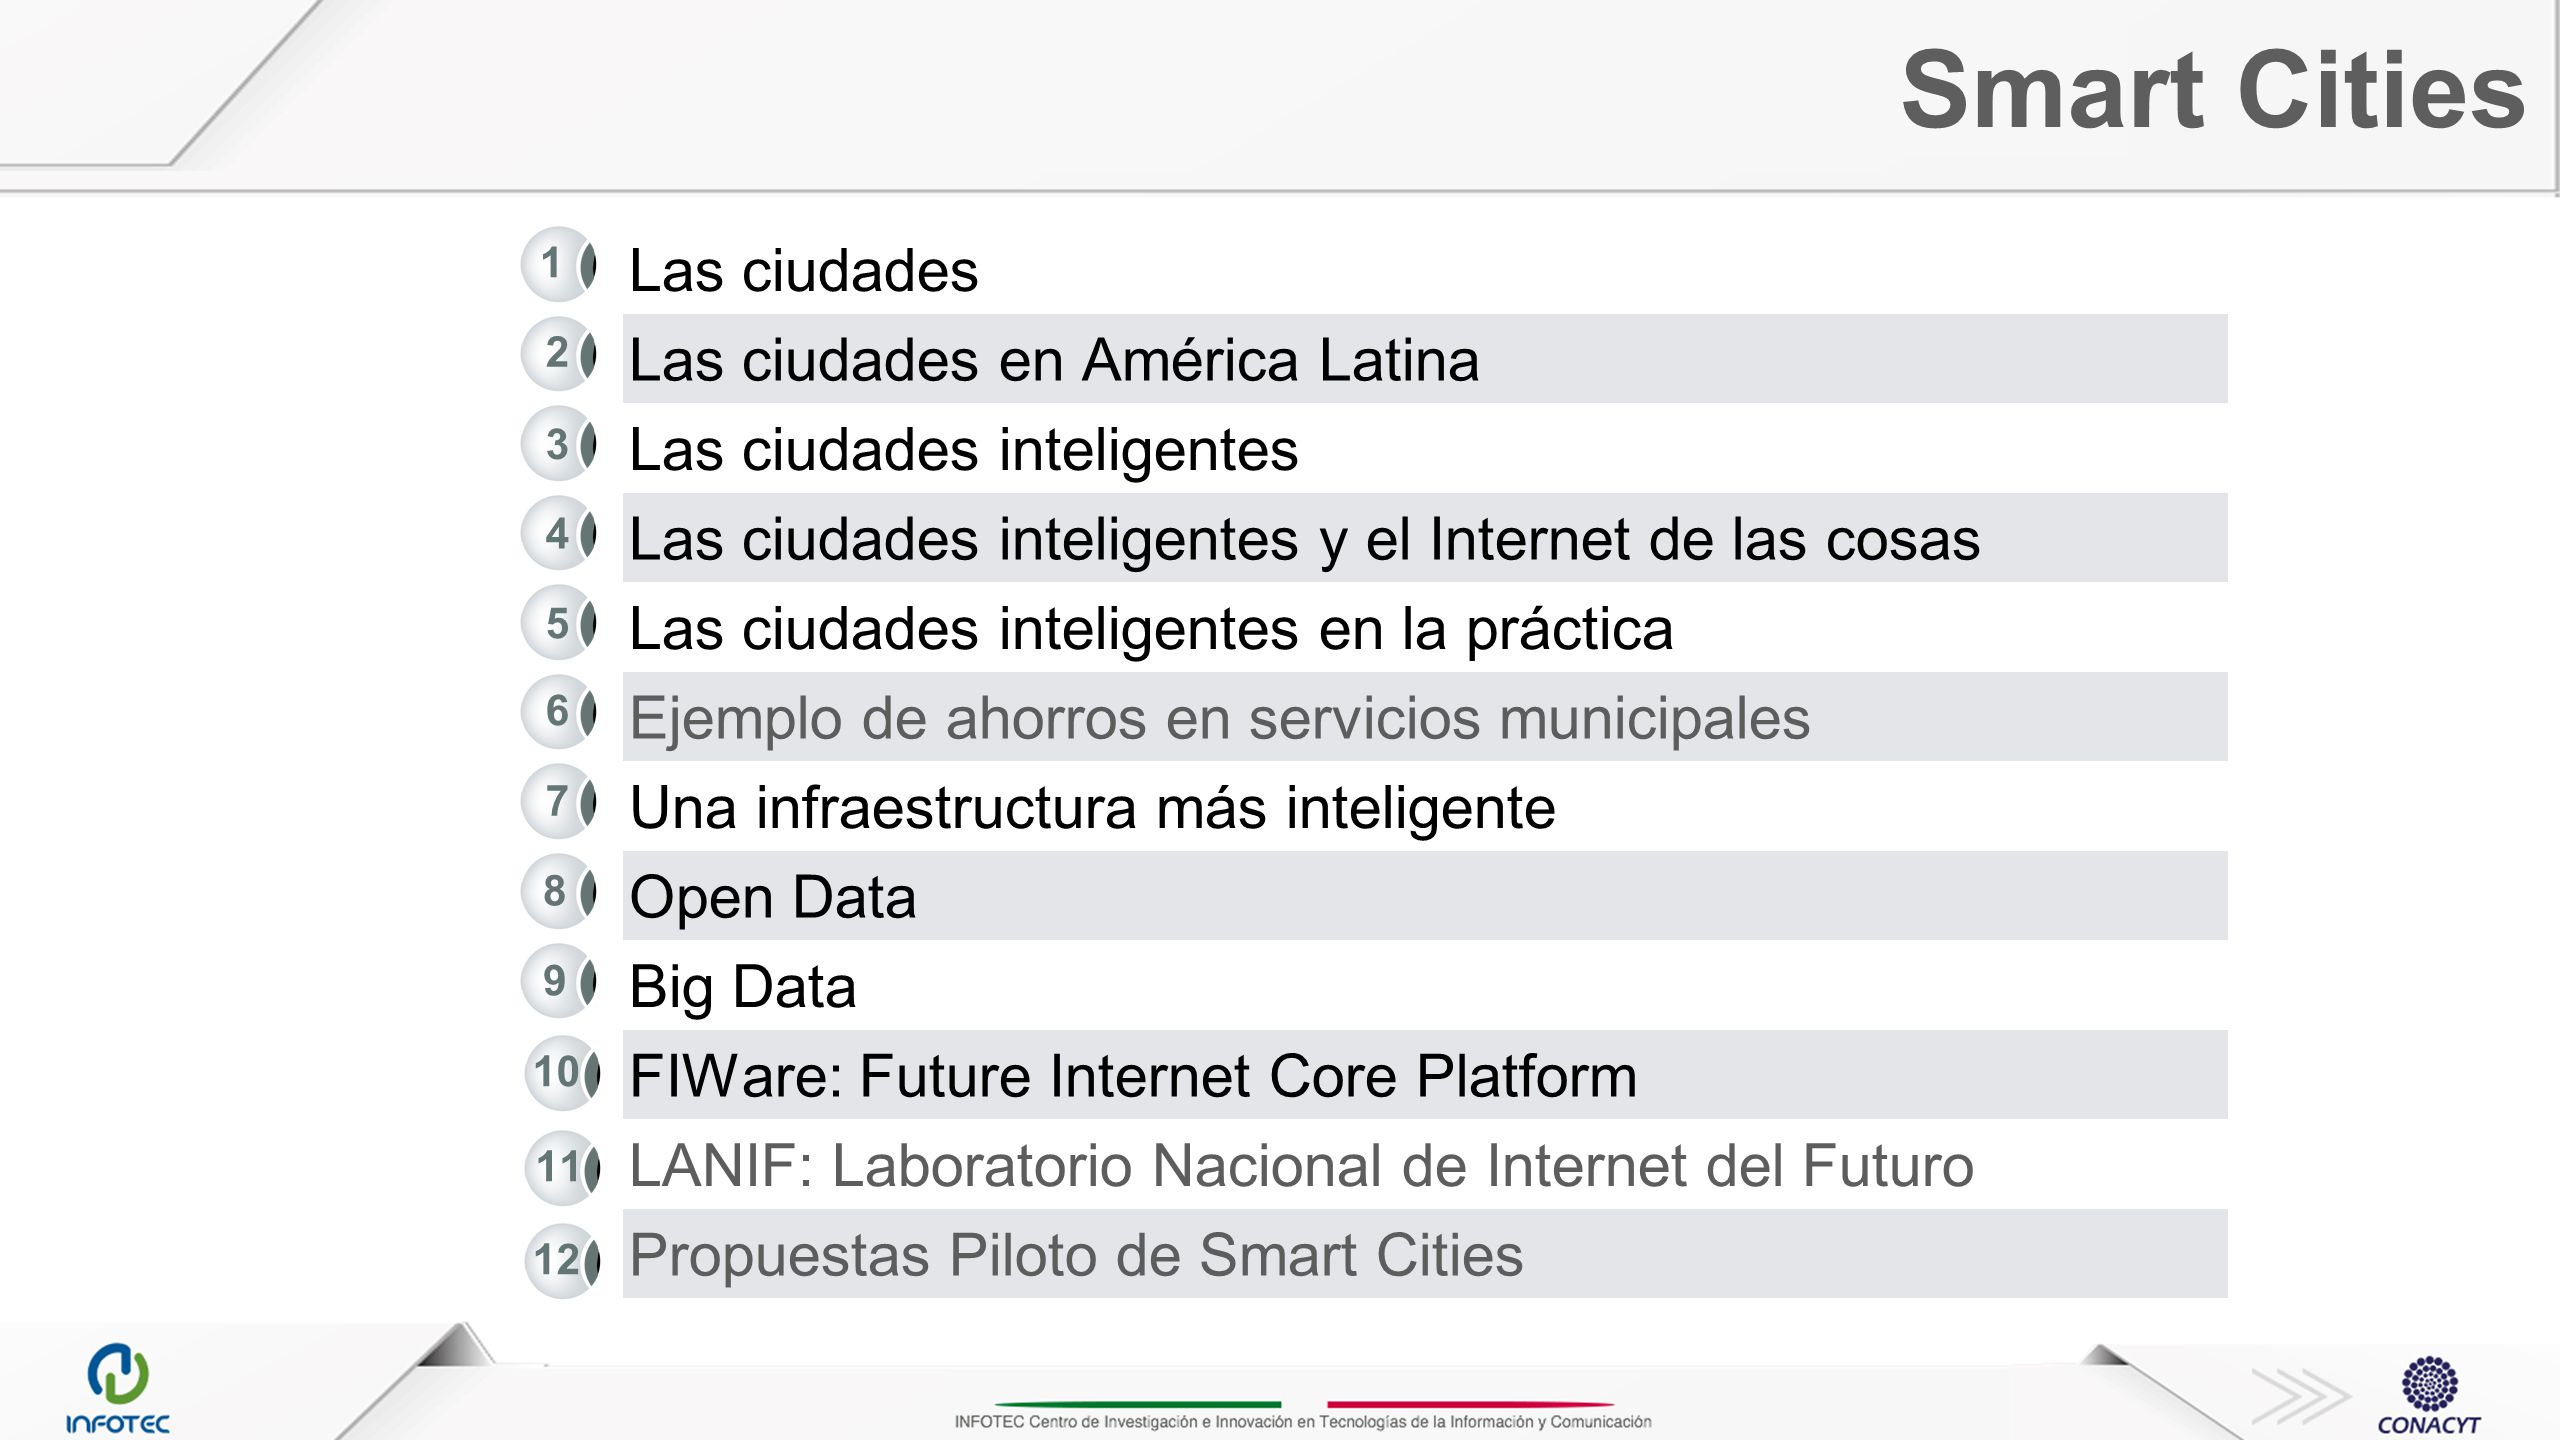Screen dimensions: 2560x1440
Task: Click the number 4 bullet icon
Action: [560, 533]
